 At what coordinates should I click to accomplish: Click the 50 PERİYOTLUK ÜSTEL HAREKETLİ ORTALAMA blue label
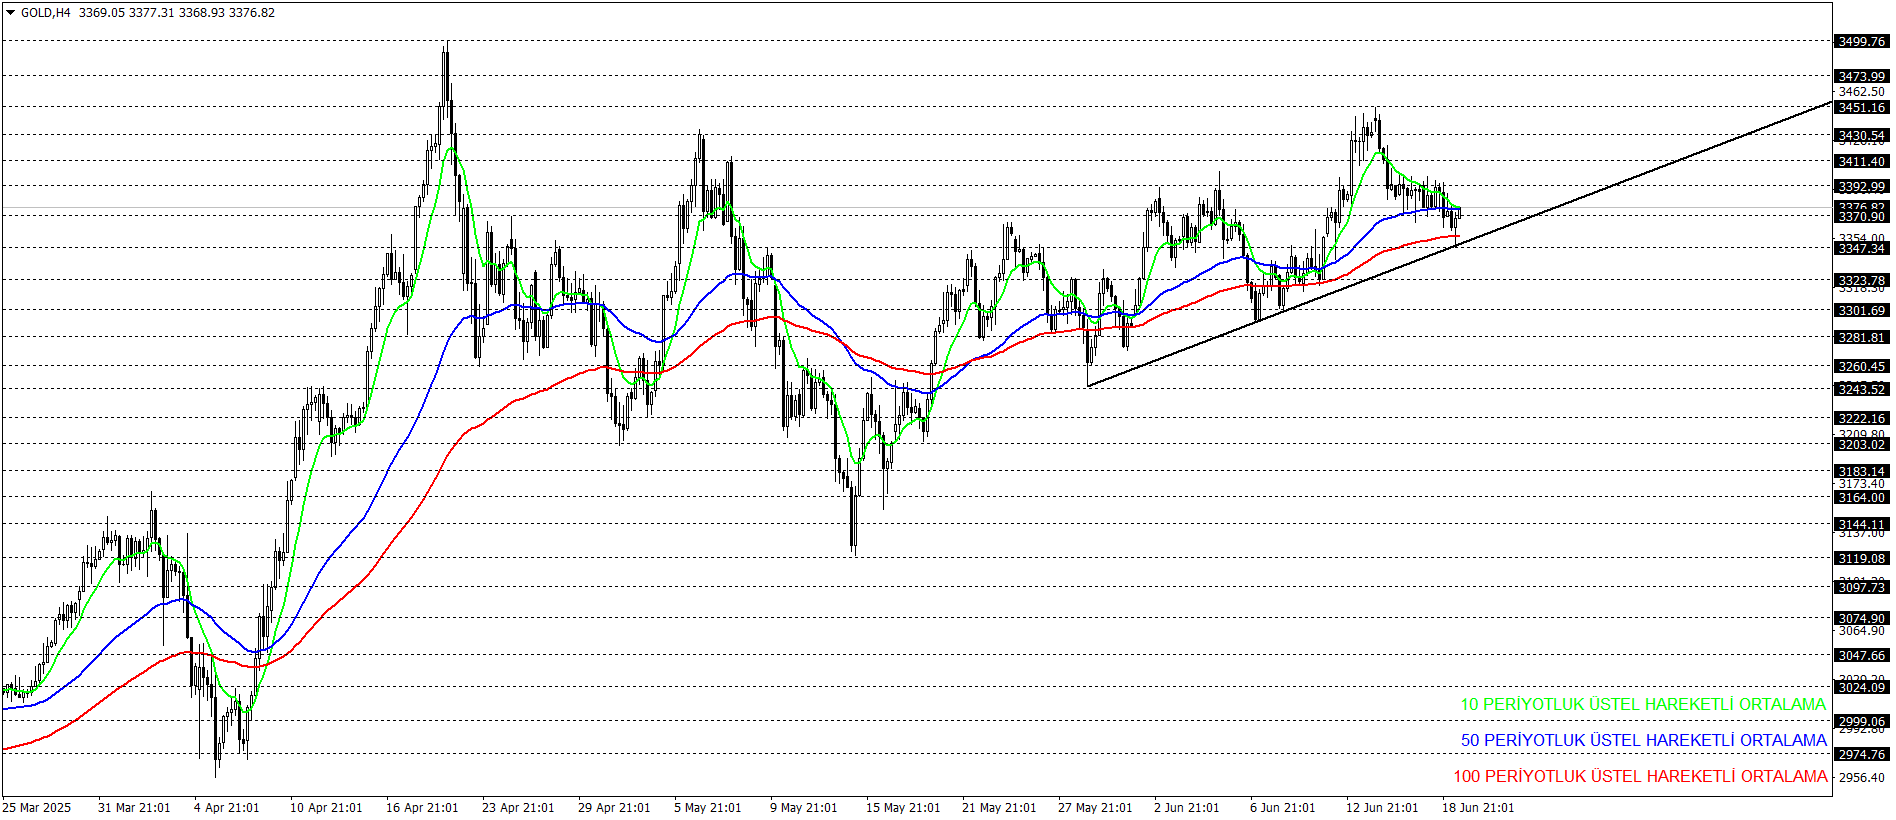coord(1643,740)
